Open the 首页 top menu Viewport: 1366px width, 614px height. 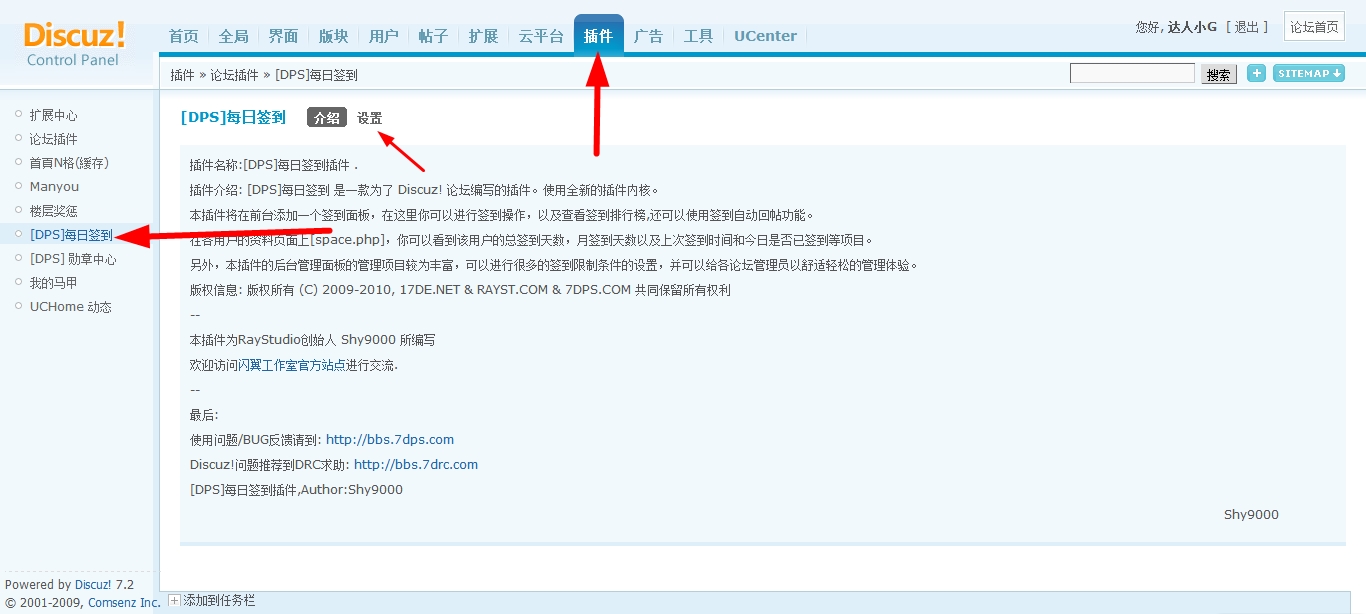(x=184, y=36)
